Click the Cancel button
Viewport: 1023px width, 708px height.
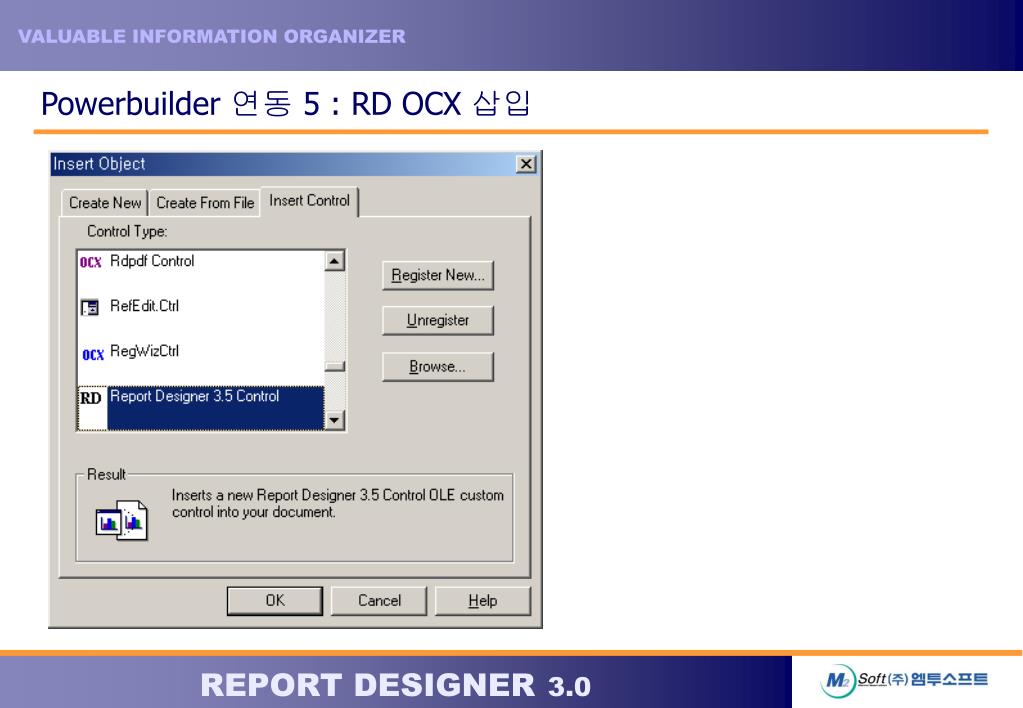[379, 600]
